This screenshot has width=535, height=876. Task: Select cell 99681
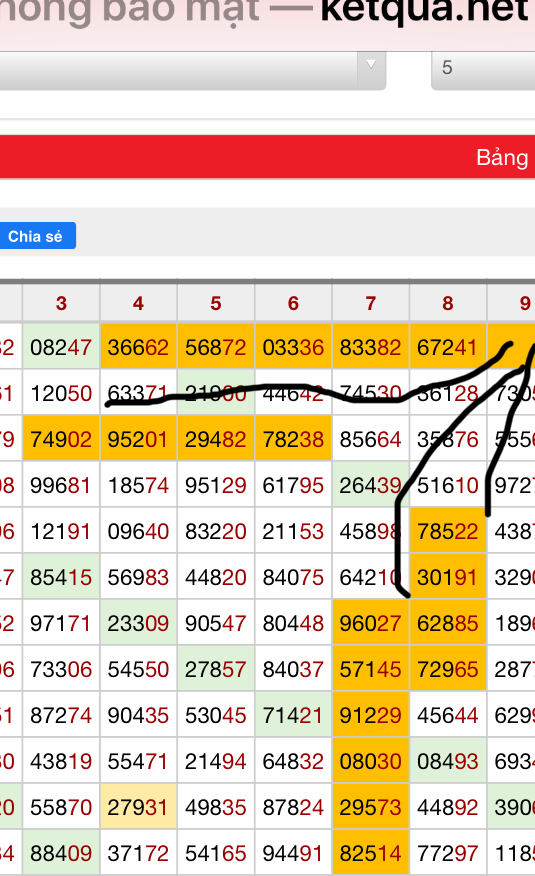[61, 484]
